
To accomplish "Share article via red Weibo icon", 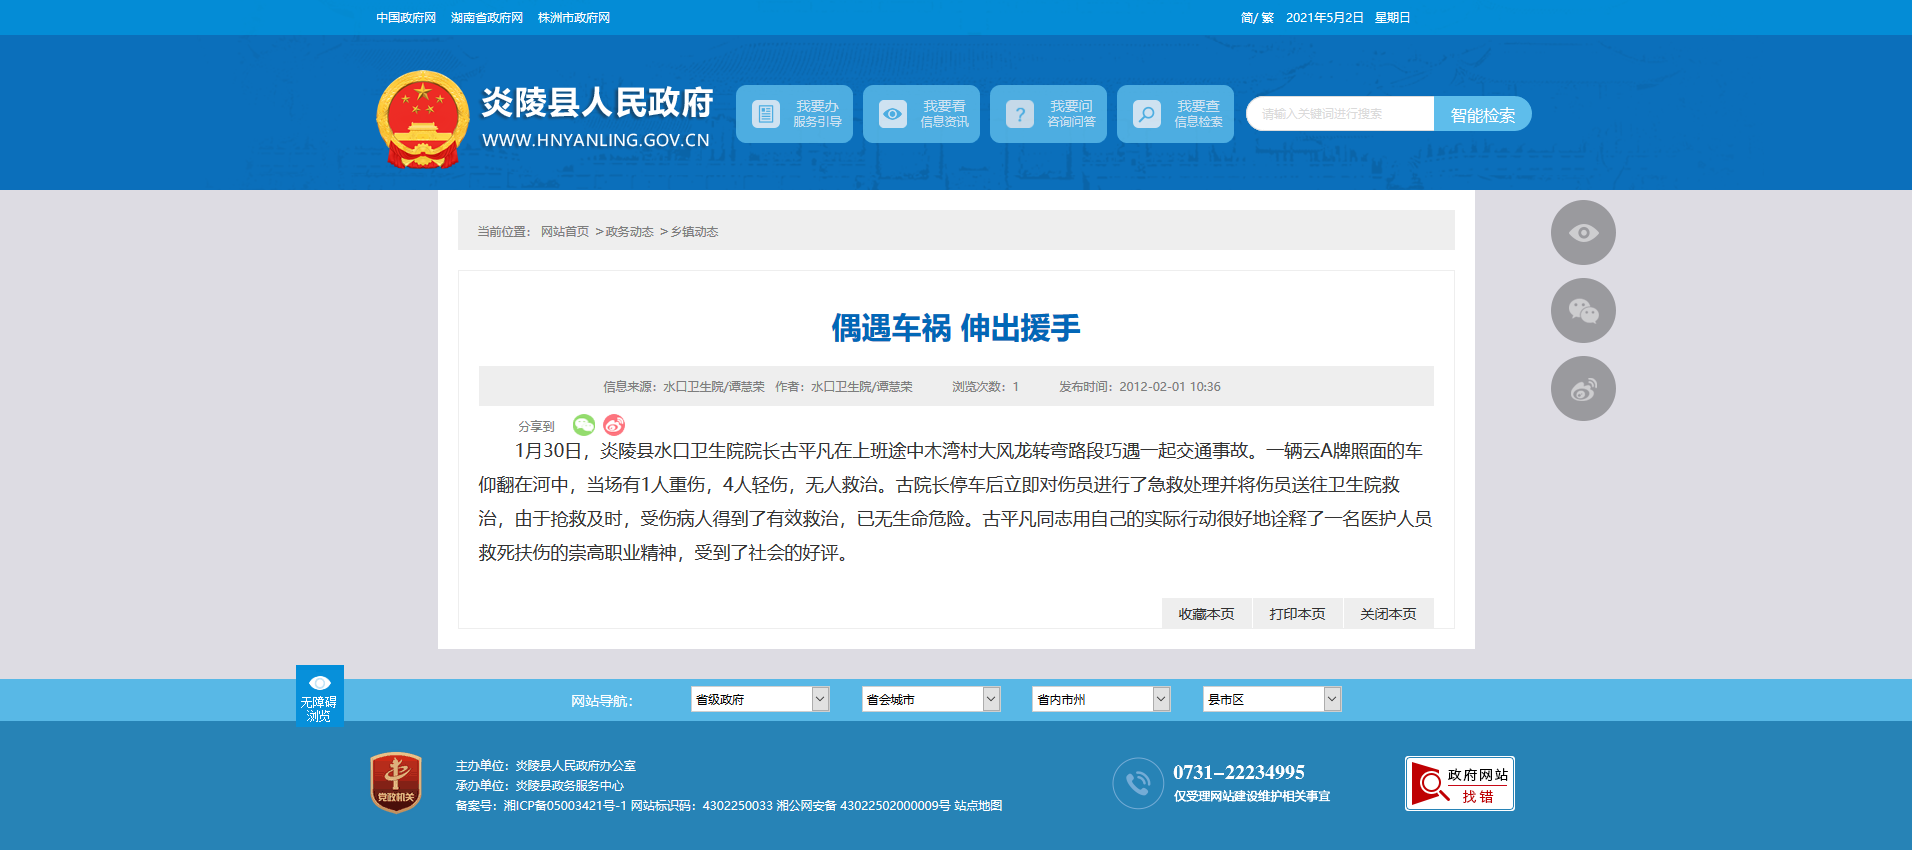I will 614,425.
